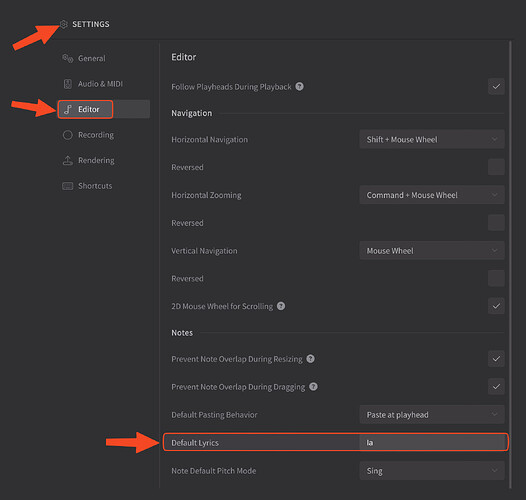Click the Audio & MIDI speaker icon
526x500 pixels.
tap(67, 84)
